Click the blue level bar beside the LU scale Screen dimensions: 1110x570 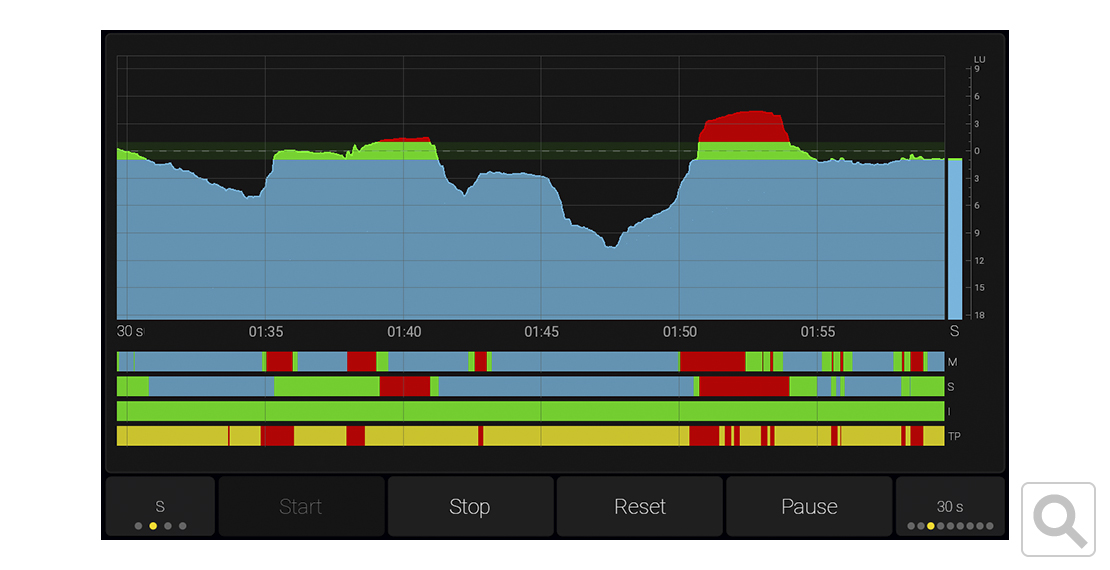954,238
